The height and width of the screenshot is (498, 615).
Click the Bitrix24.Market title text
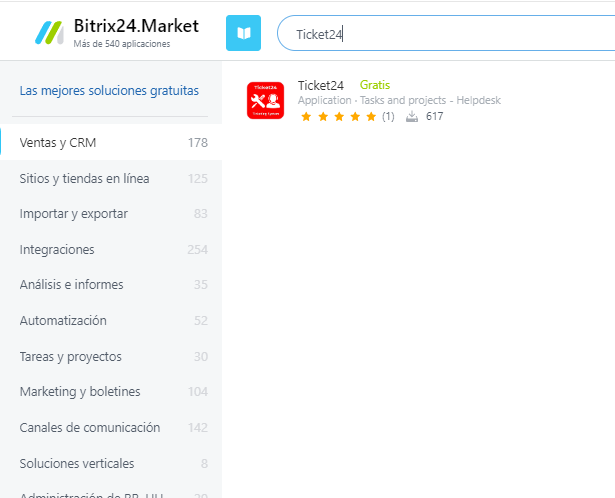(136, 26)
